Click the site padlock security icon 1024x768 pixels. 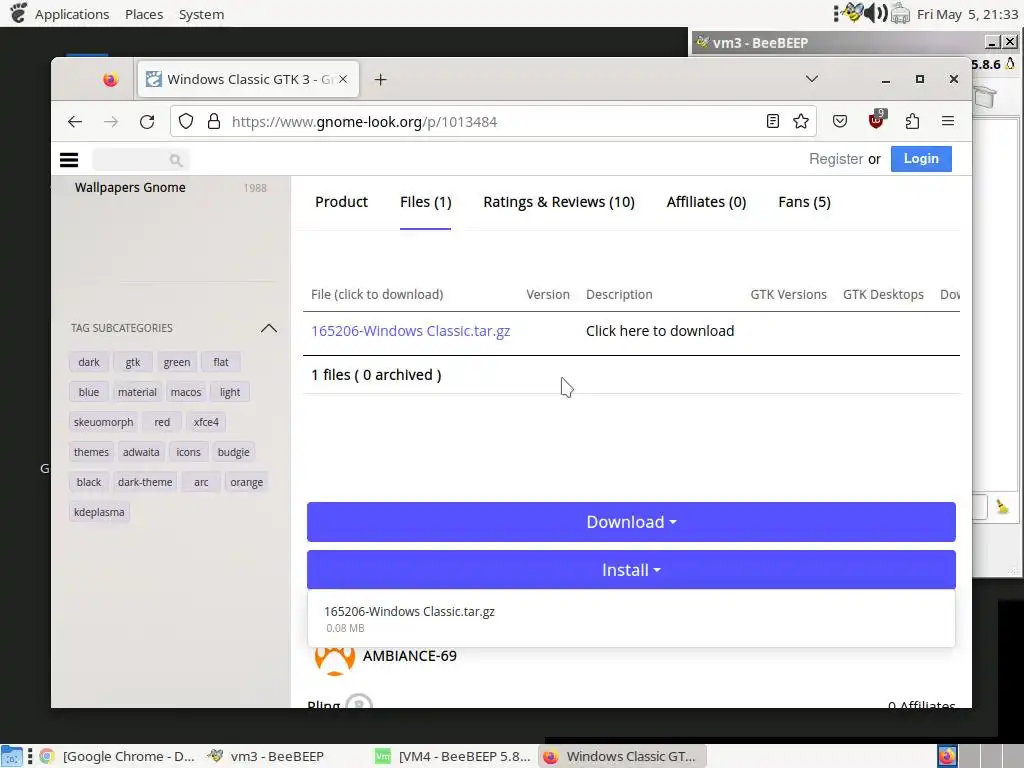(x=214, y=121)
